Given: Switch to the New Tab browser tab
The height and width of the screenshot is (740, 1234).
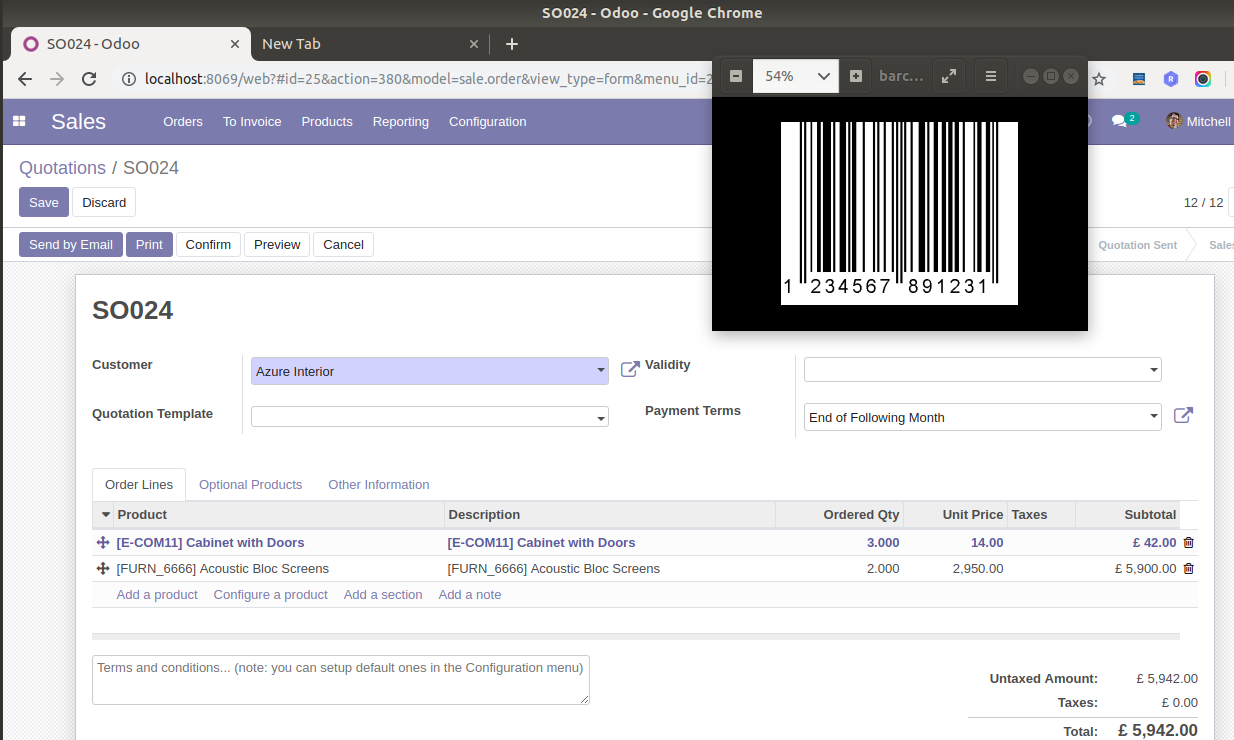Looking at the screenshot, I should [368, 44].
